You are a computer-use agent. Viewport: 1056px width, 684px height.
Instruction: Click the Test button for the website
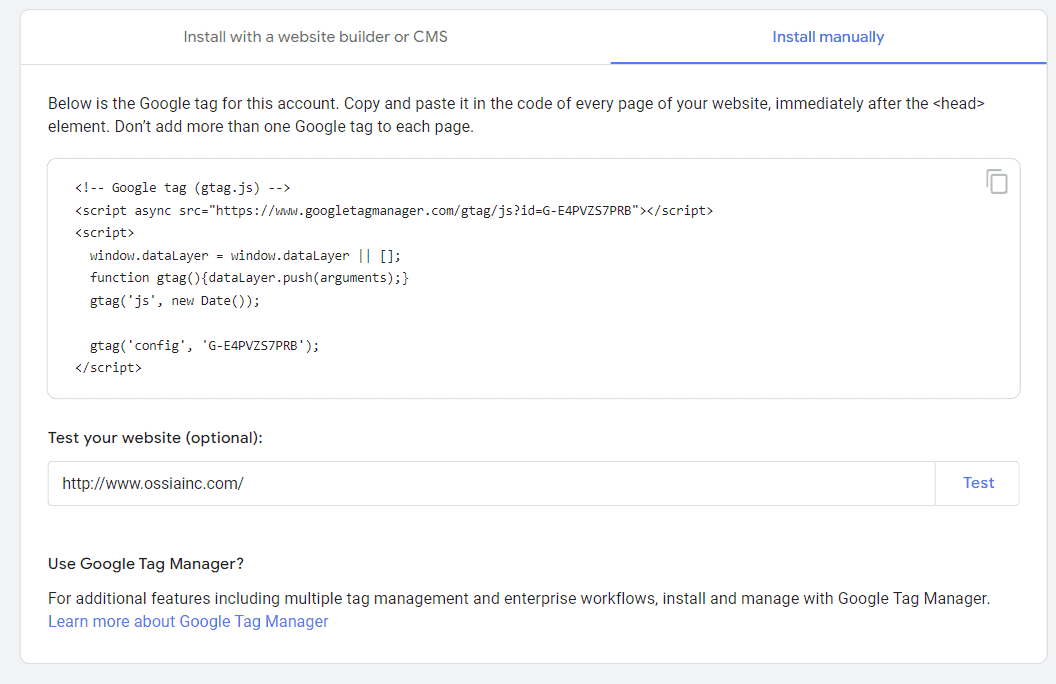pos(978,483)
